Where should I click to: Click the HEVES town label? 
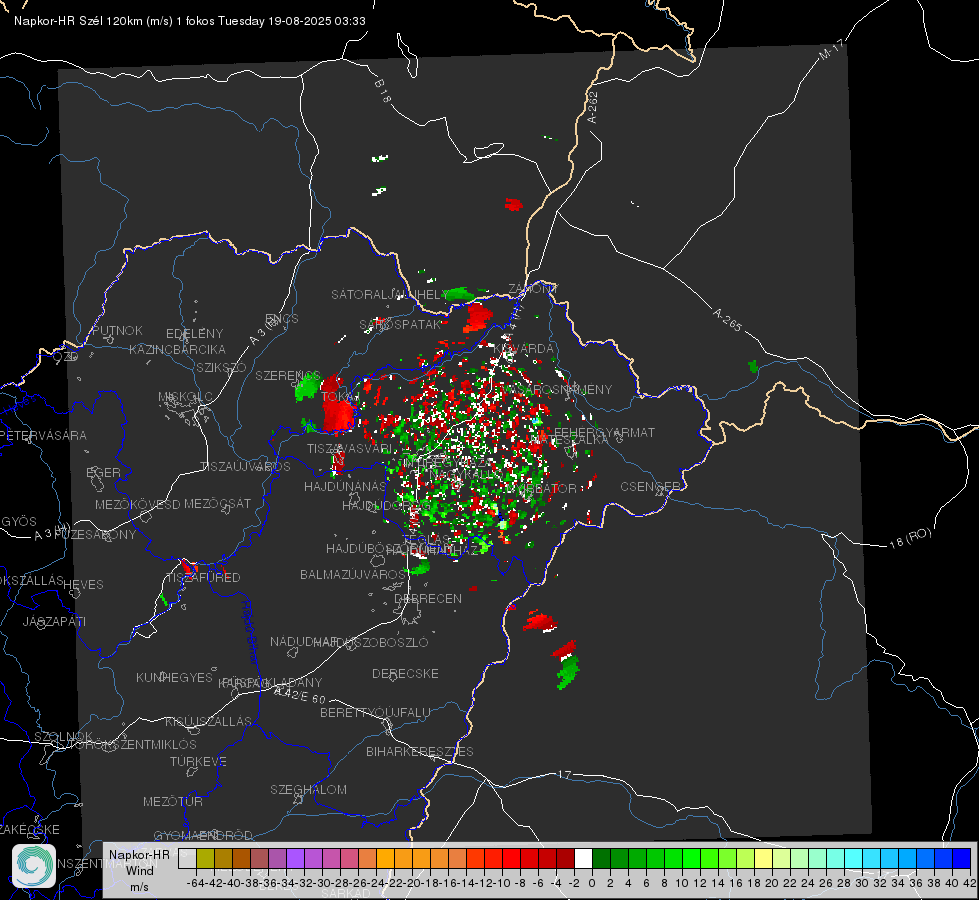pos(83,585)
